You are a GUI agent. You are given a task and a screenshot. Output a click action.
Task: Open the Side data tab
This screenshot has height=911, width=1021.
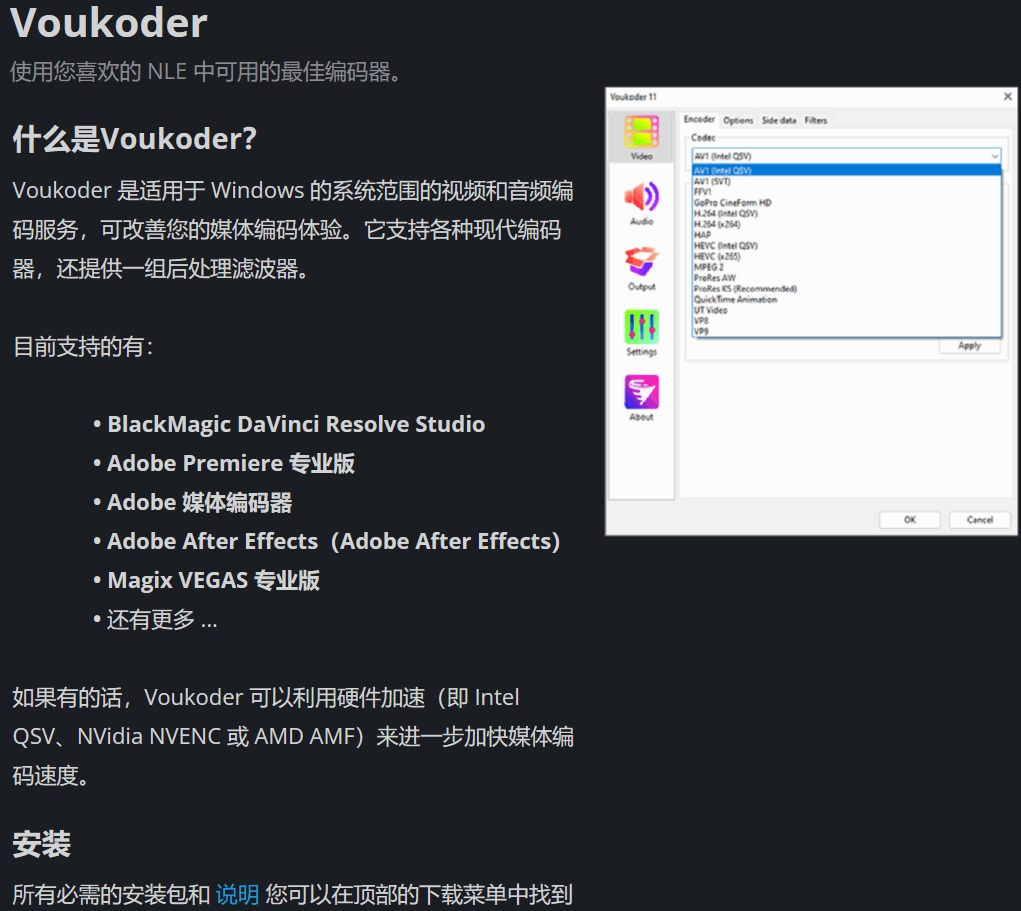[779, 120]
